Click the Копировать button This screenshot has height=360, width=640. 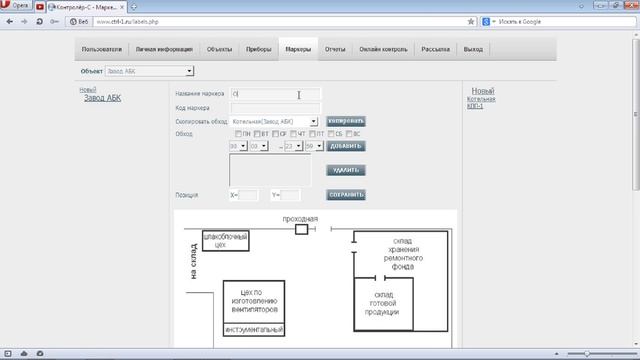click(346, 121)
